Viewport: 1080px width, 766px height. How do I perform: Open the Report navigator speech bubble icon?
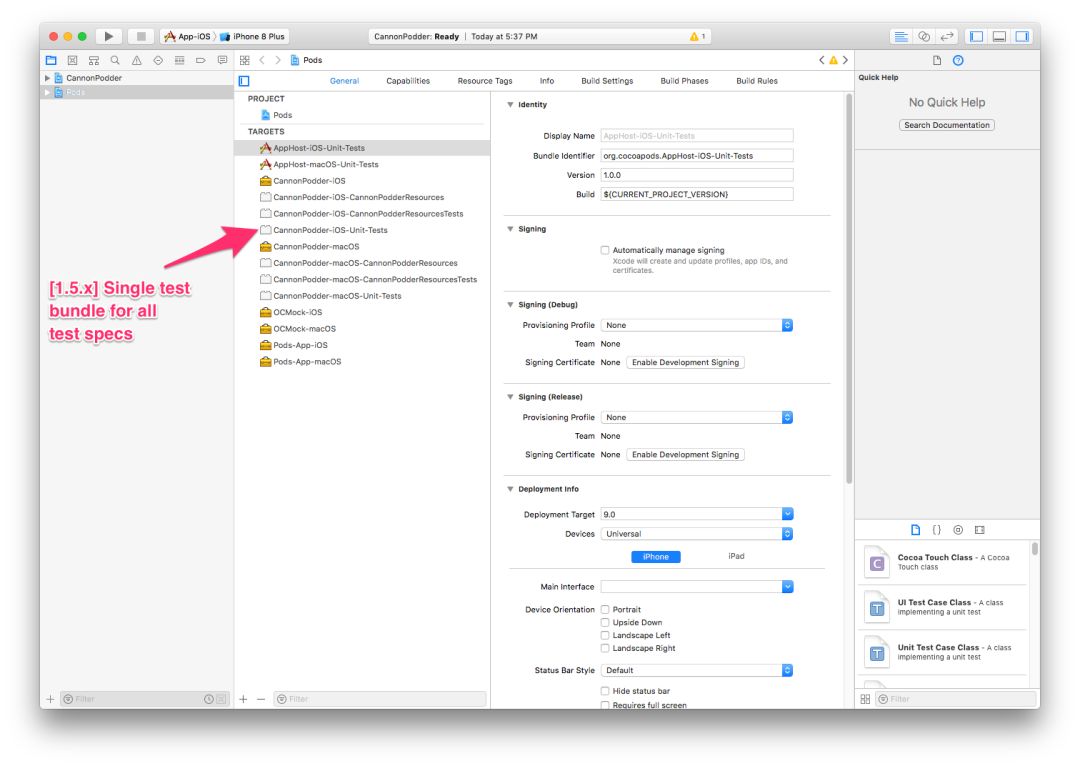[222, 61]
